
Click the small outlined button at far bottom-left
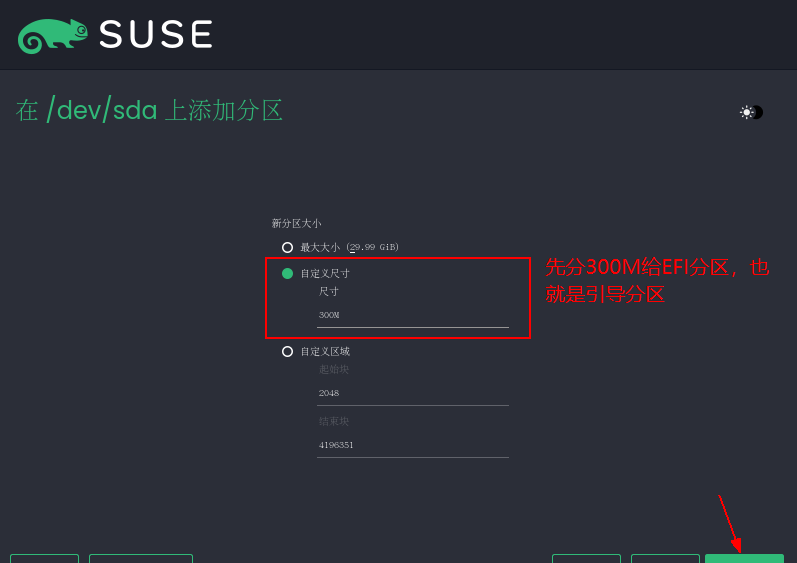coord(44,558)
